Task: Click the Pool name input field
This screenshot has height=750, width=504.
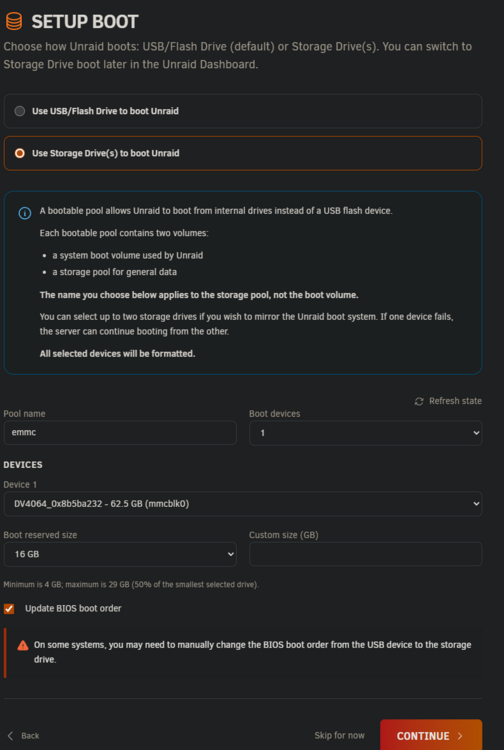Action: pos(120,432)
